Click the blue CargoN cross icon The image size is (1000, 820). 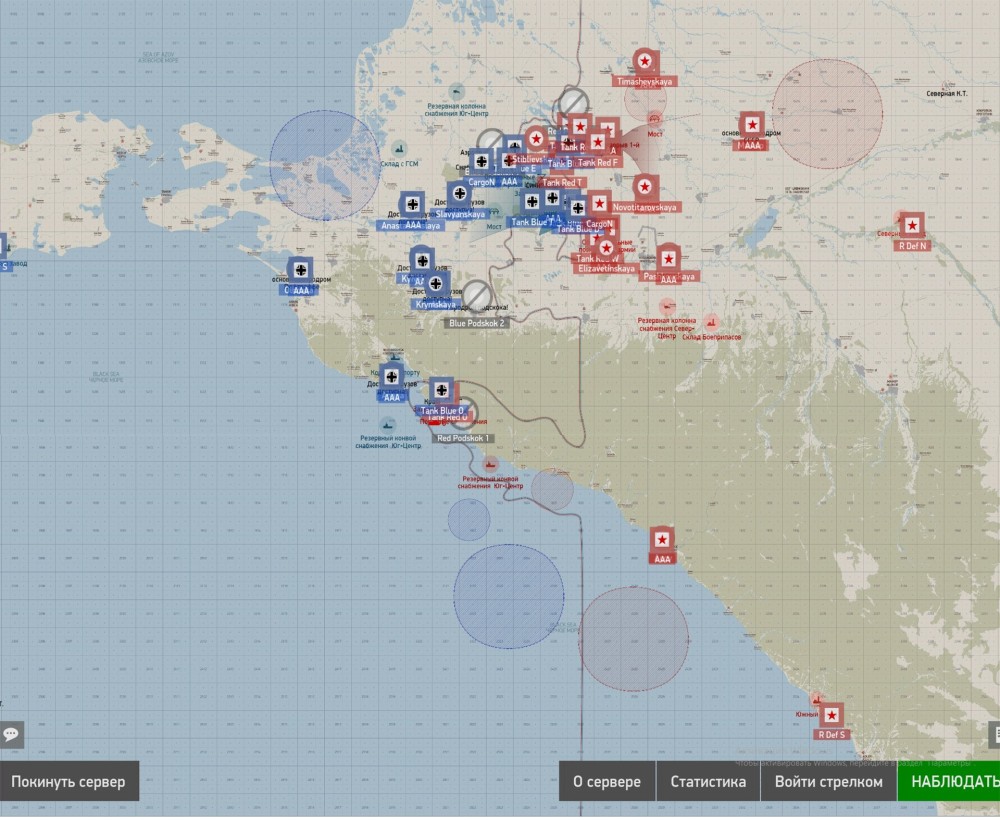pos(481,162)
